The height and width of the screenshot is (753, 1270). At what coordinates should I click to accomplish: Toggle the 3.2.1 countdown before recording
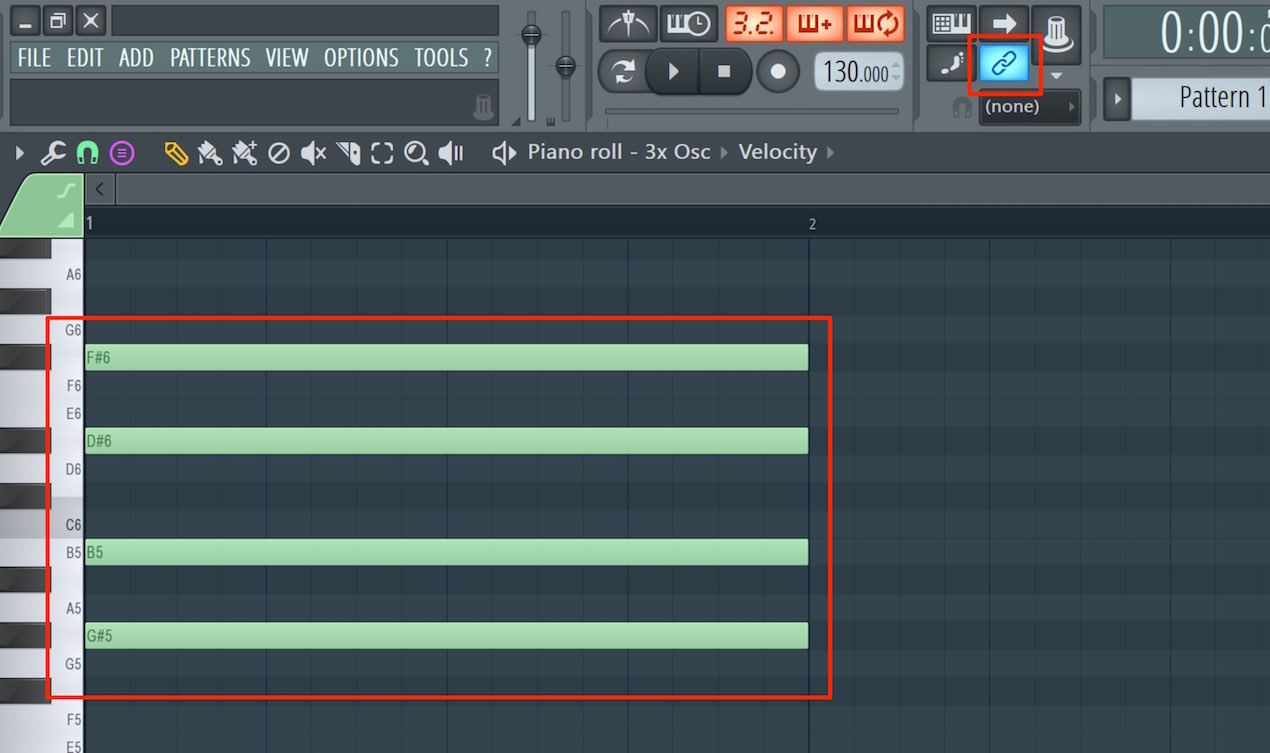tap(754, 22)
